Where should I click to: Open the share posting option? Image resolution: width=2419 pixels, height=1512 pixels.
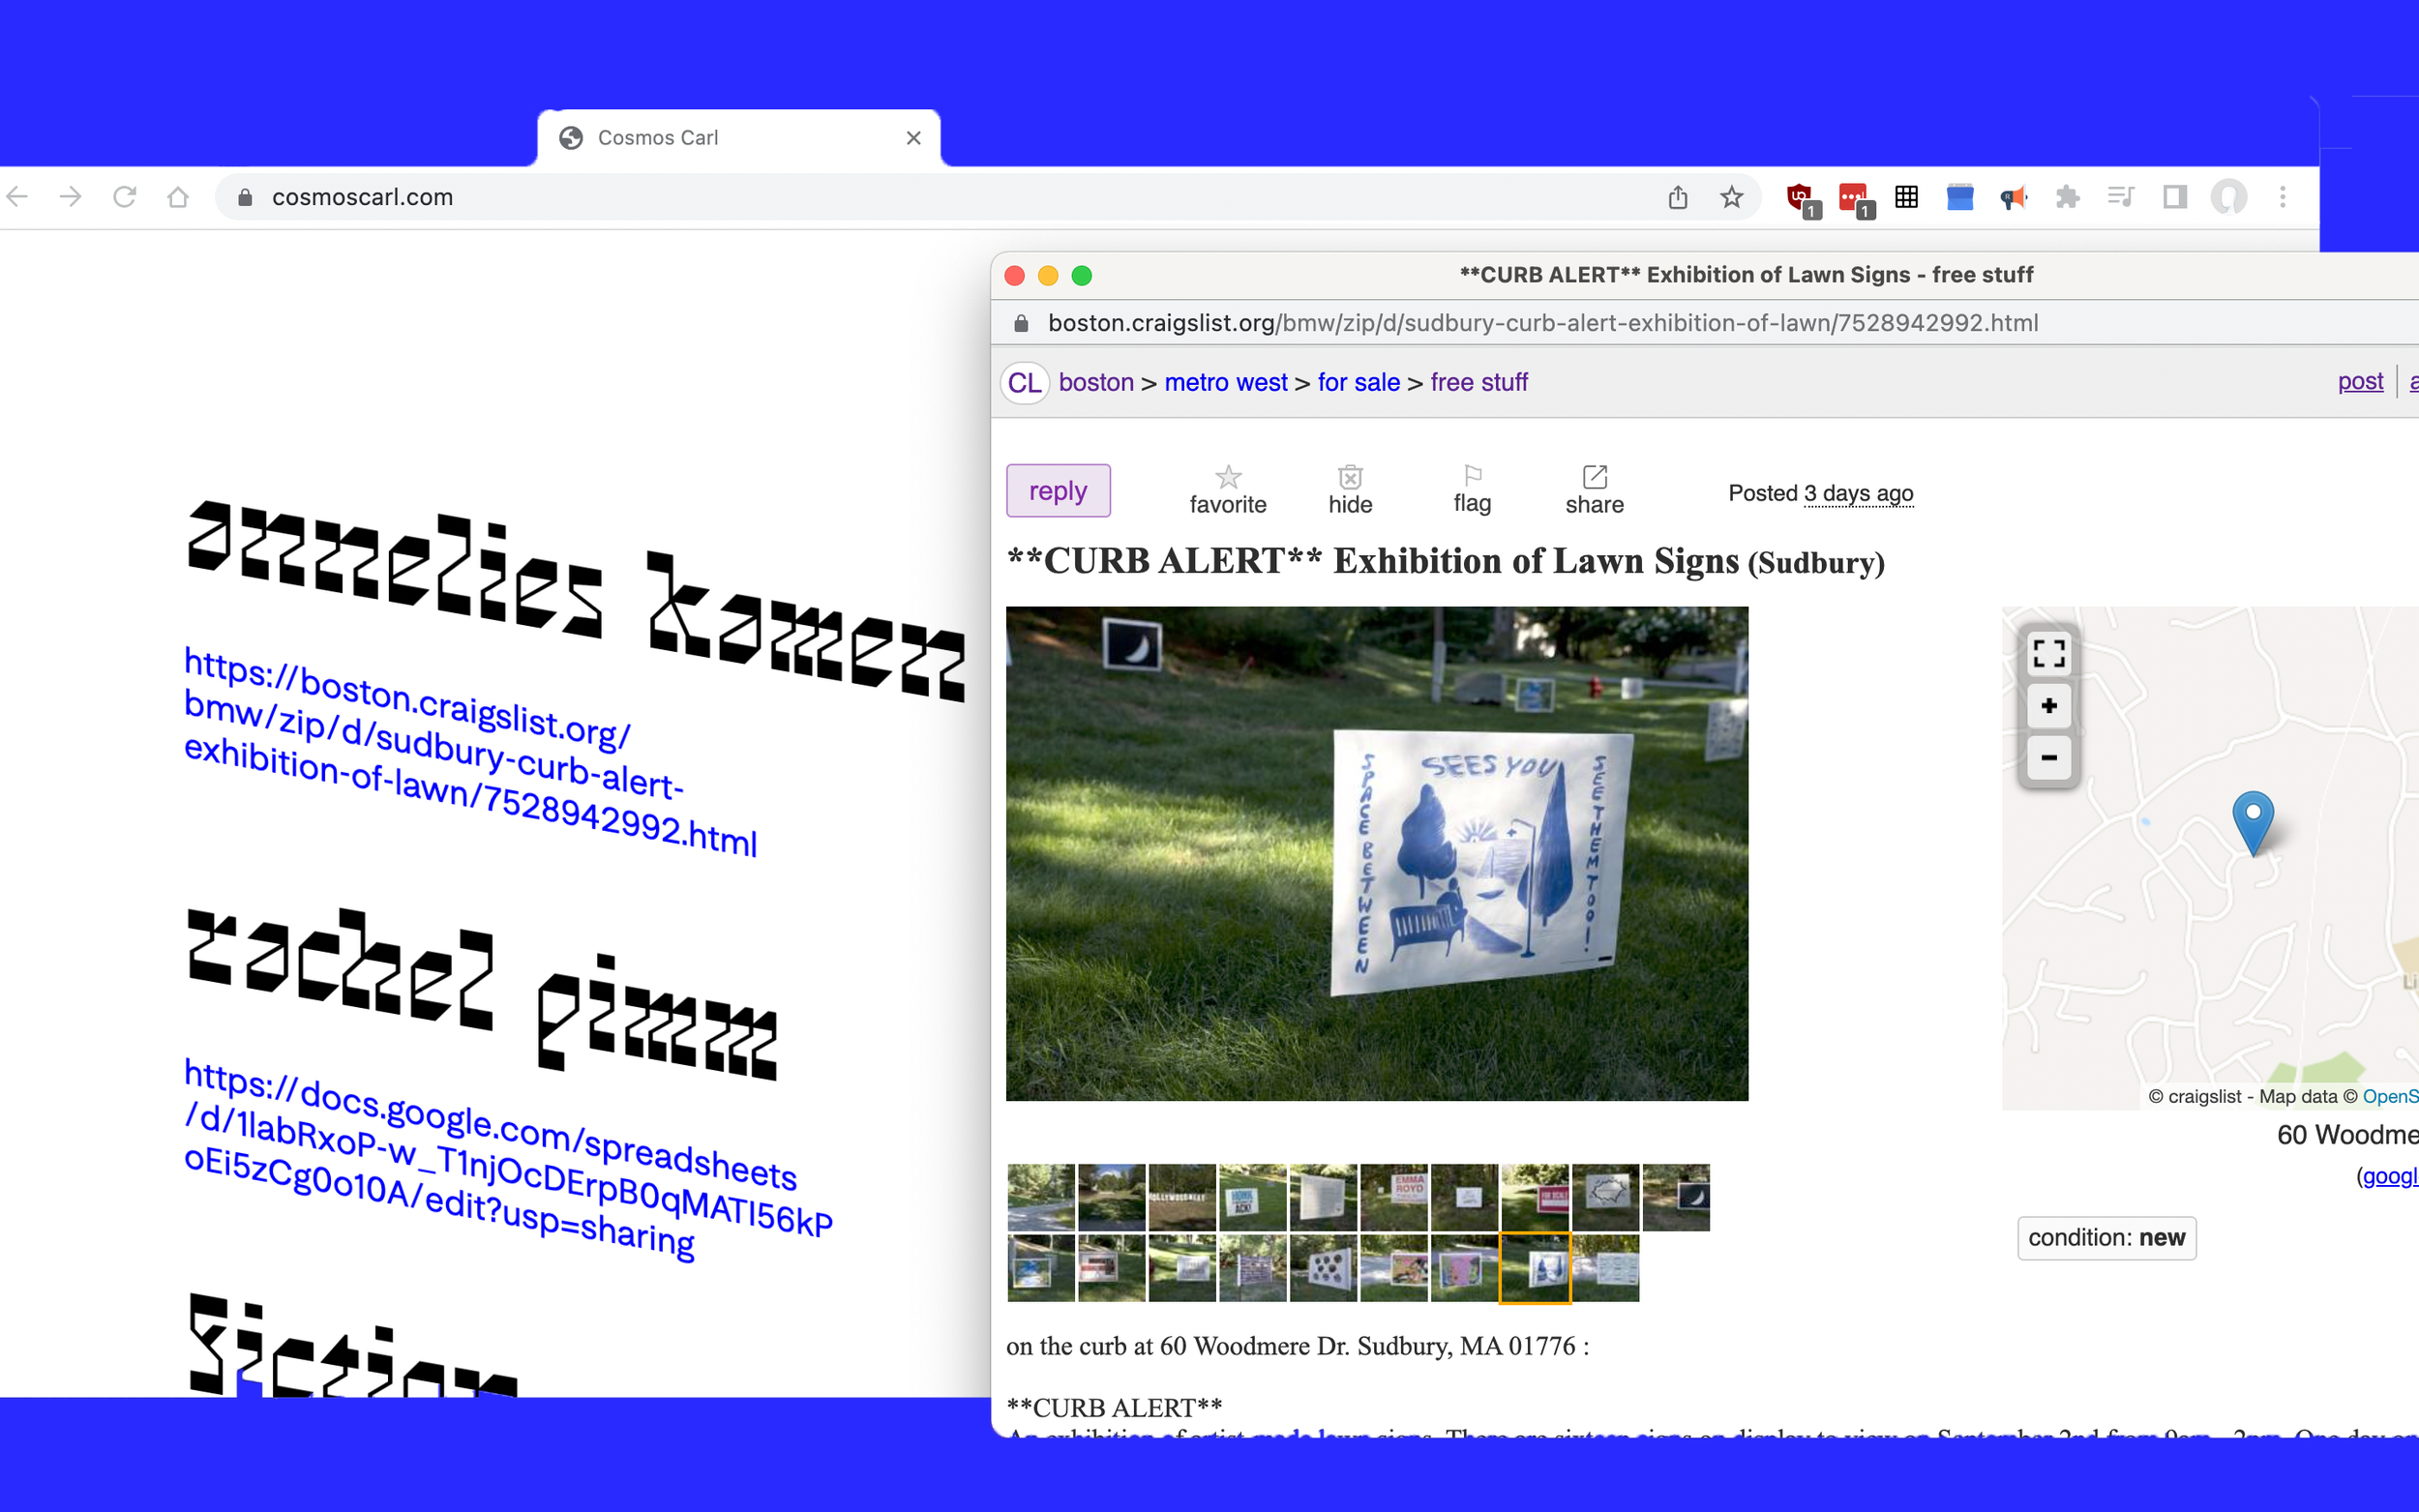click(1594, 490)
